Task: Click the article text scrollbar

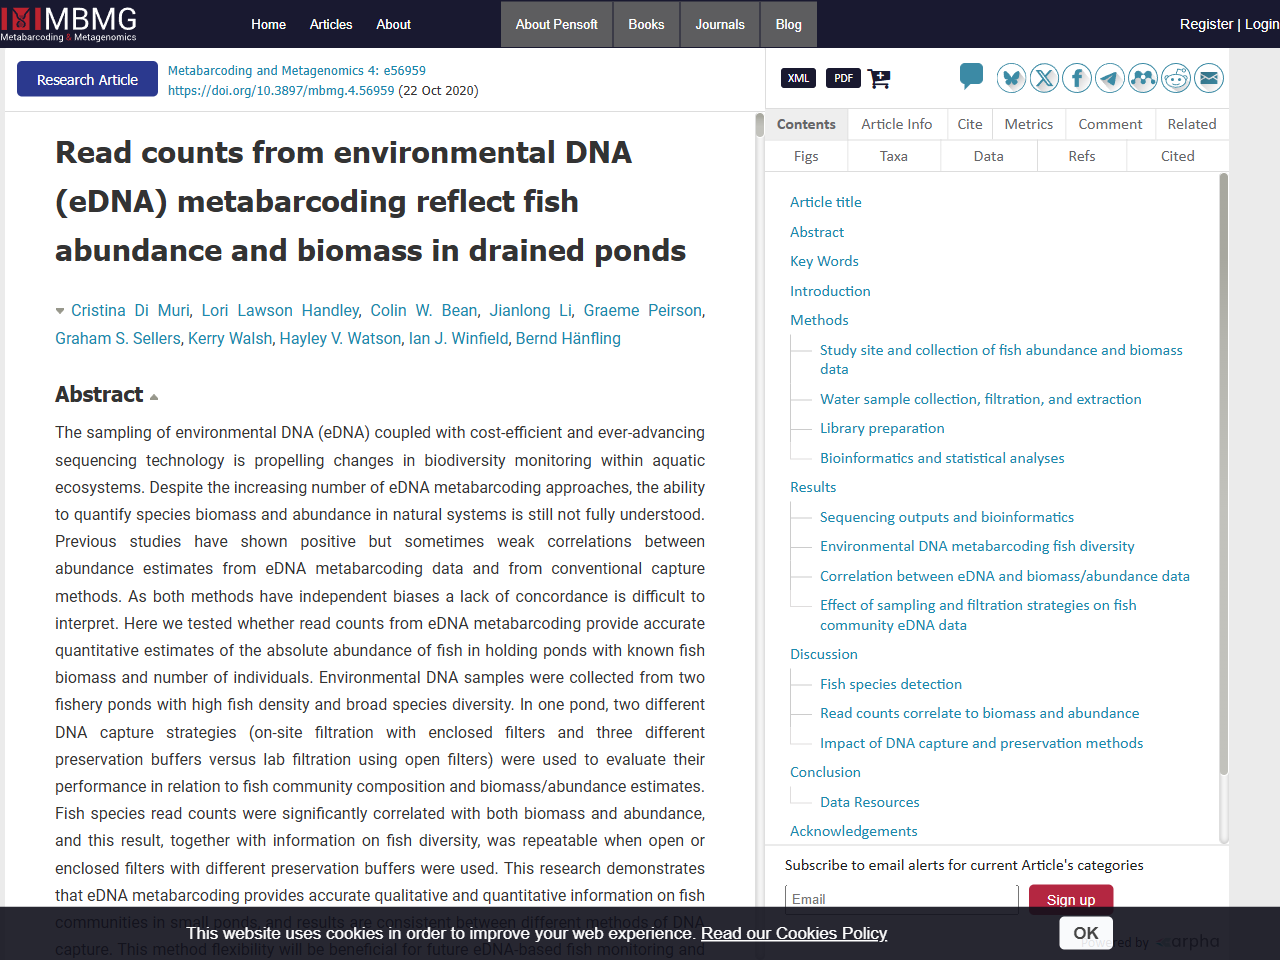Action: (760, 125)
